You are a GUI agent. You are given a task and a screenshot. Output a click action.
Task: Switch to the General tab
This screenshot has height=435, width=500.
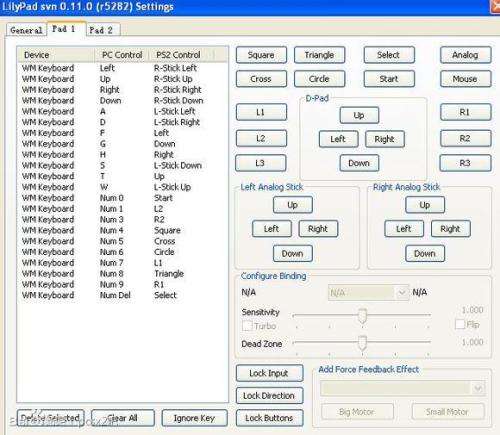coord(26,30)
